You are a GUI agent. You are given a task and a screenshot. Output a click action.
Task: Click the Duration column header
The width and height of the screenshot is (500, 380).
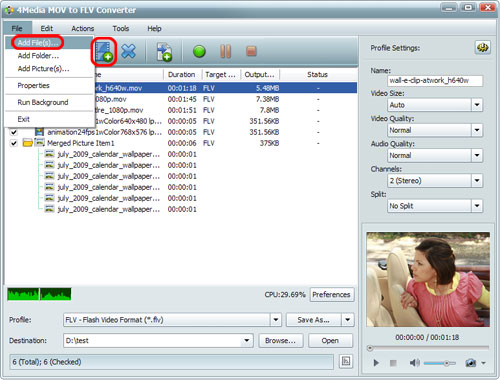[183, 75]
